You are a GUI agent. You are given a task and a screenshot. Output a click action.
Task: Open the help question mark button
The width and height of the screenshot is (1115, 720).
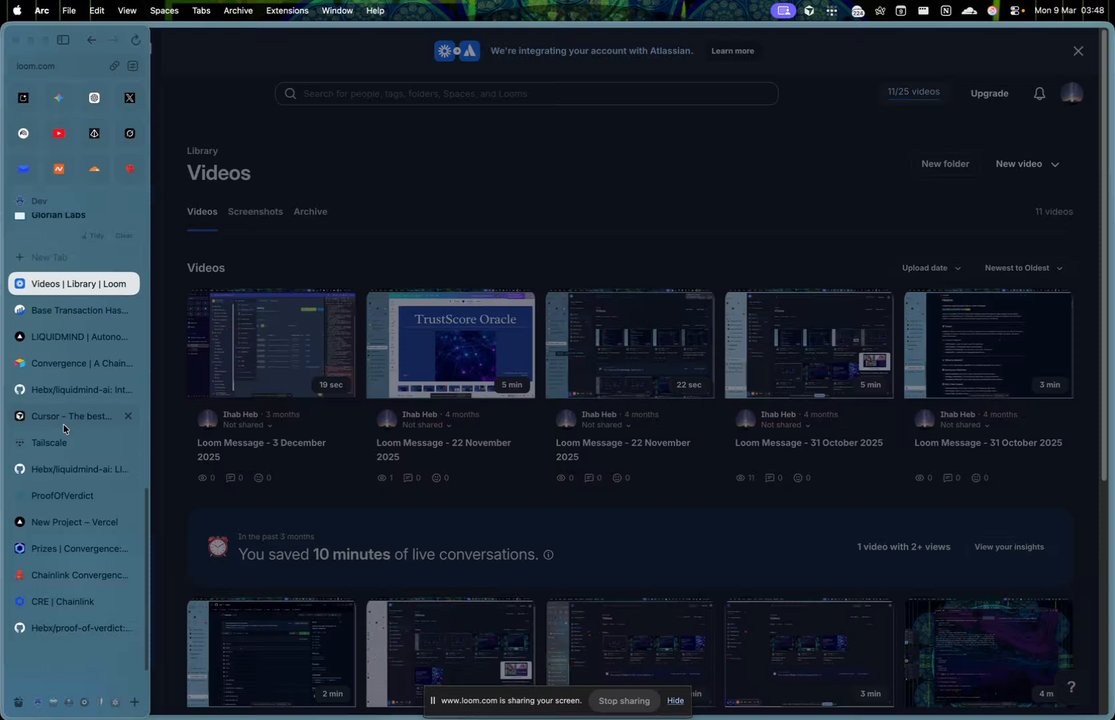coord(1071,687)
